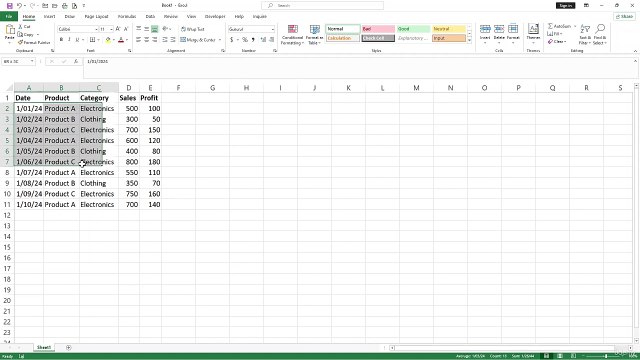The width and height of the screenshot is (640, 360).
Task: Apply accounting dollar format
Action: 231,40
